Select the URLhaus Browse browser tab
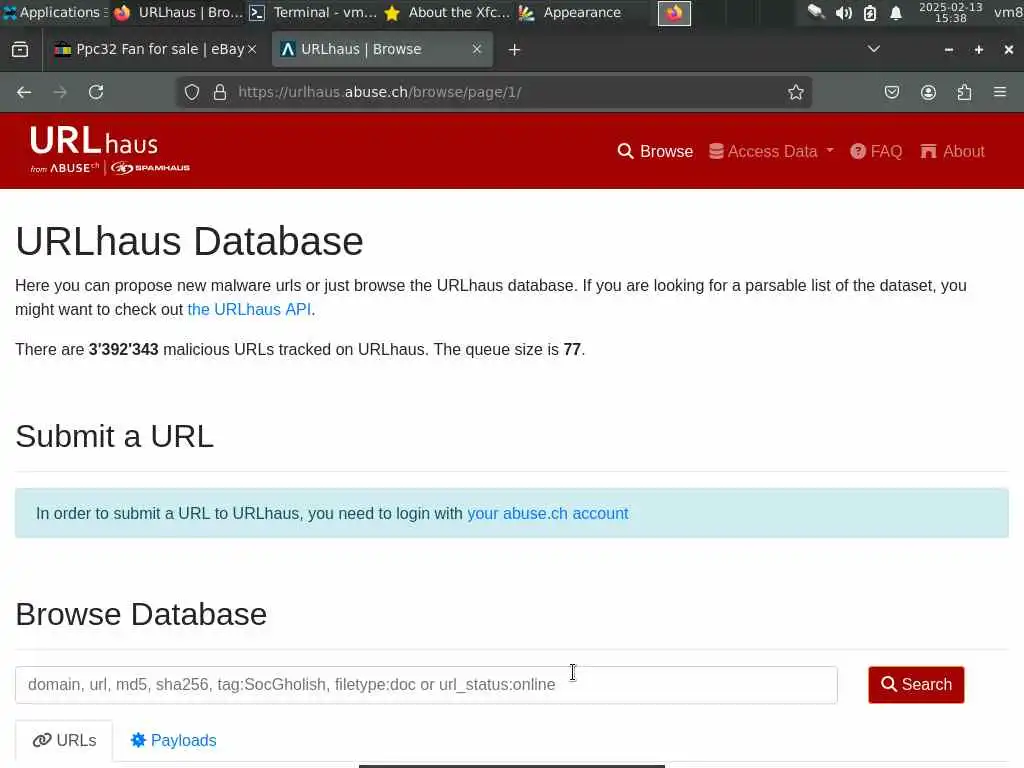1024x768 pixels. tap(382, 49)
